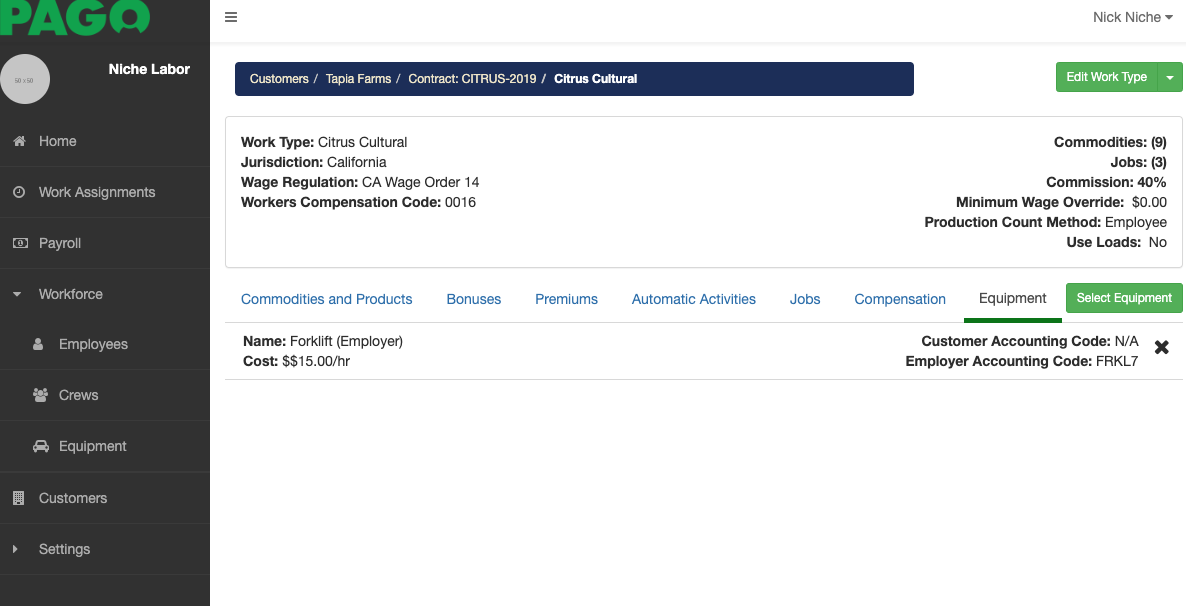Open the Nick Niche account dropdown
This screenshot has height=606, width=1186.
click(x=1131, y=17)
